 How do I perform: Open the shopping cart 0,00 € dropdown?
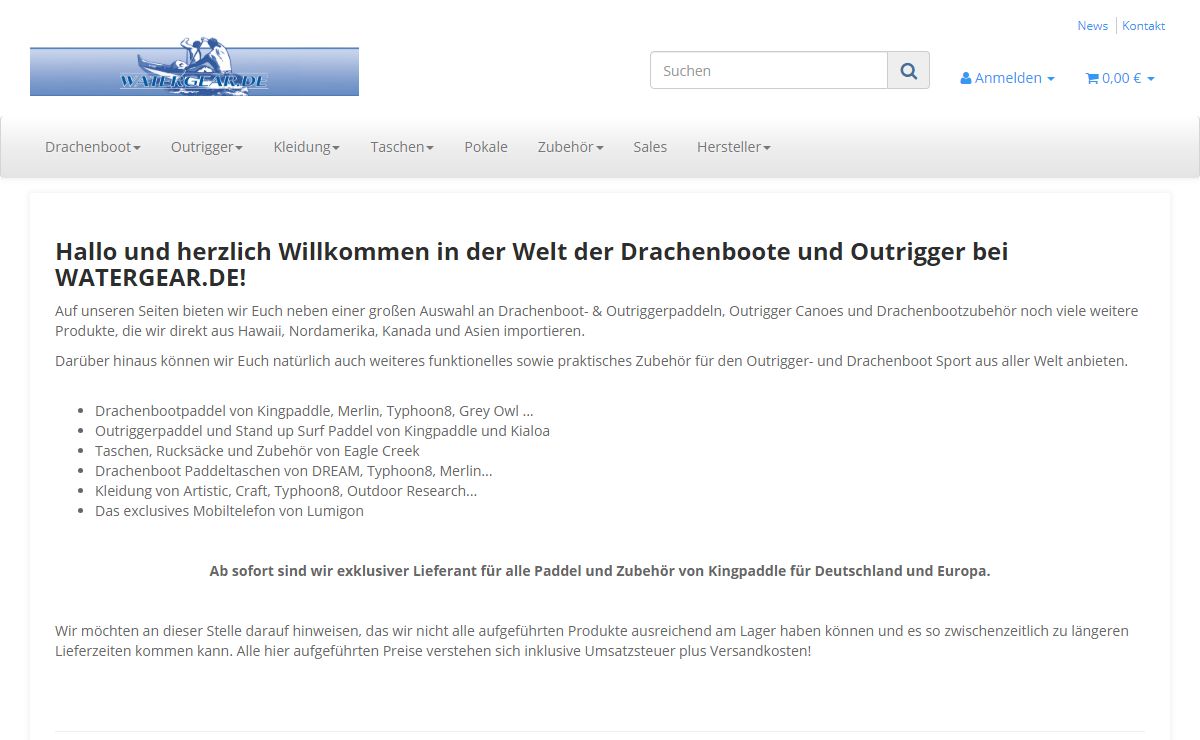1120,78
